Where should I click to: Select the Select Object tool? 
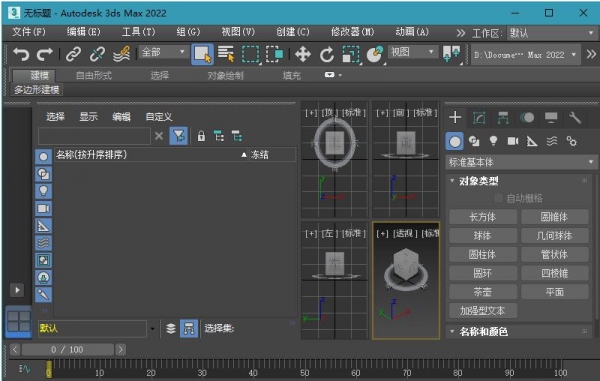[x=202, y=54]
